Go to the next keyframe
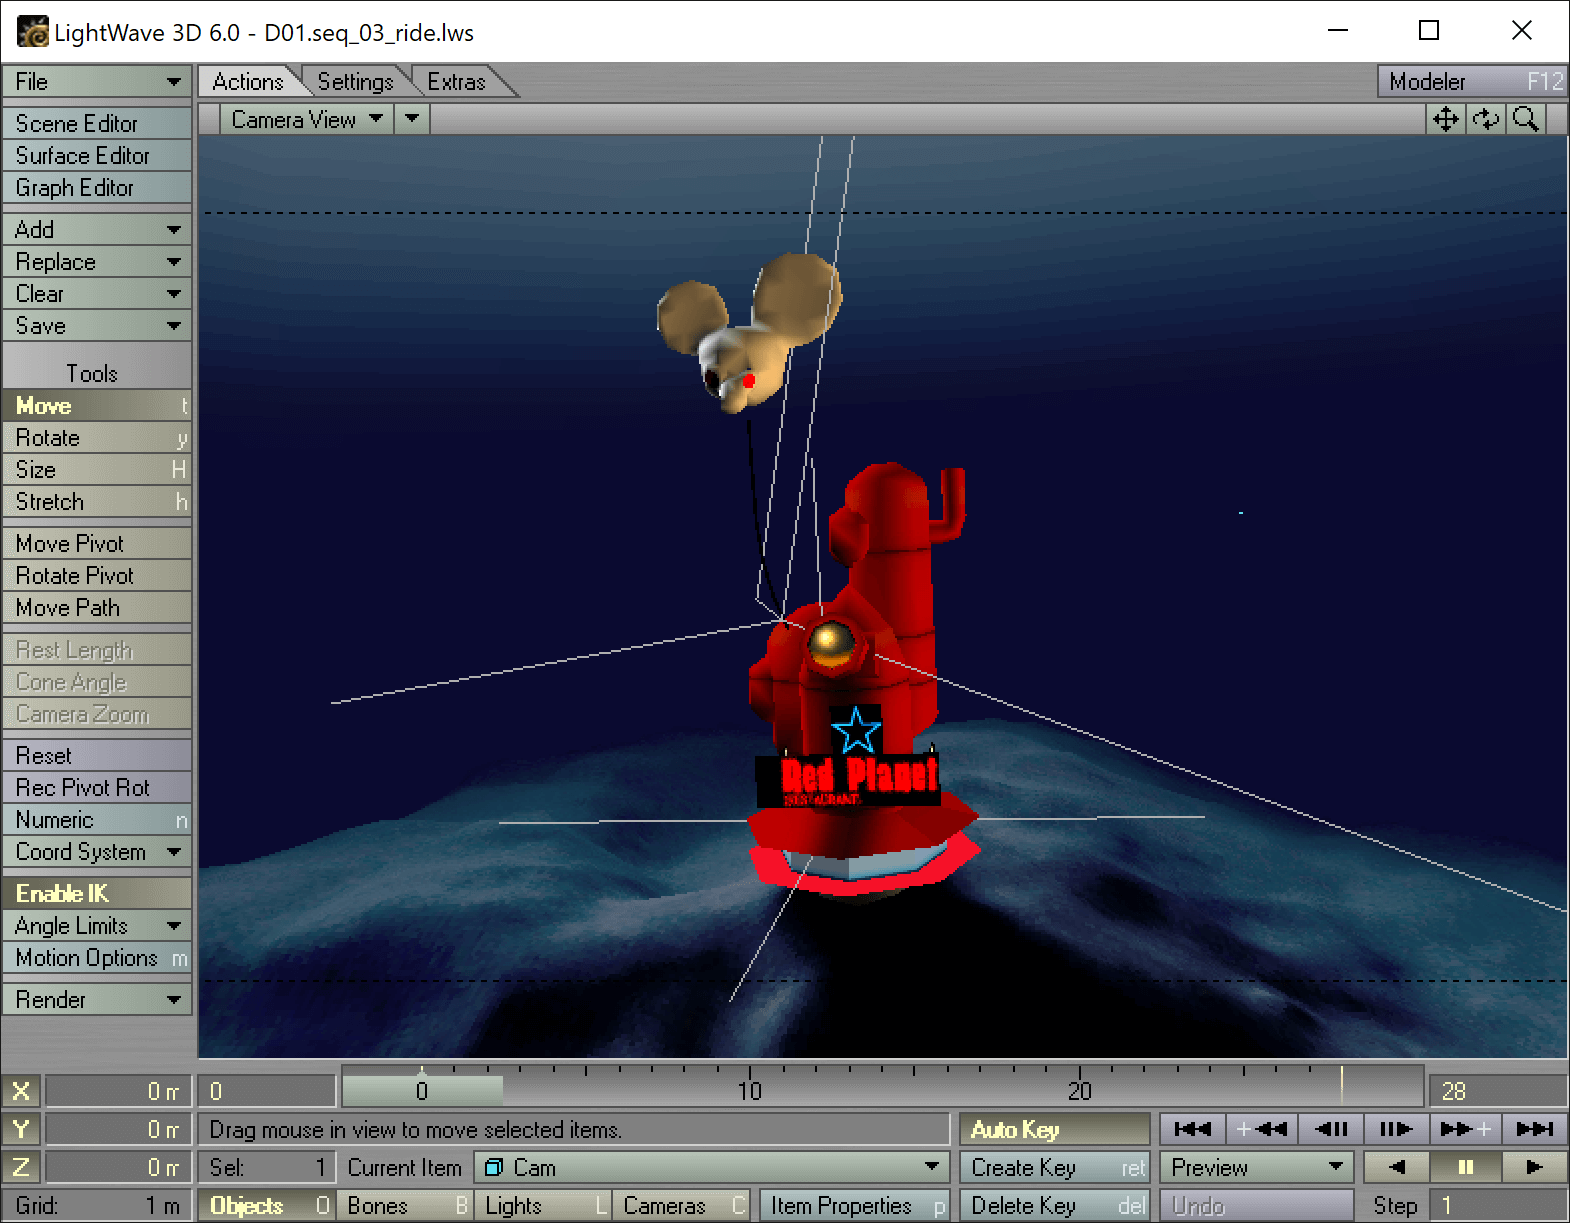 pyautogui.click(x=1465, y=1129)
